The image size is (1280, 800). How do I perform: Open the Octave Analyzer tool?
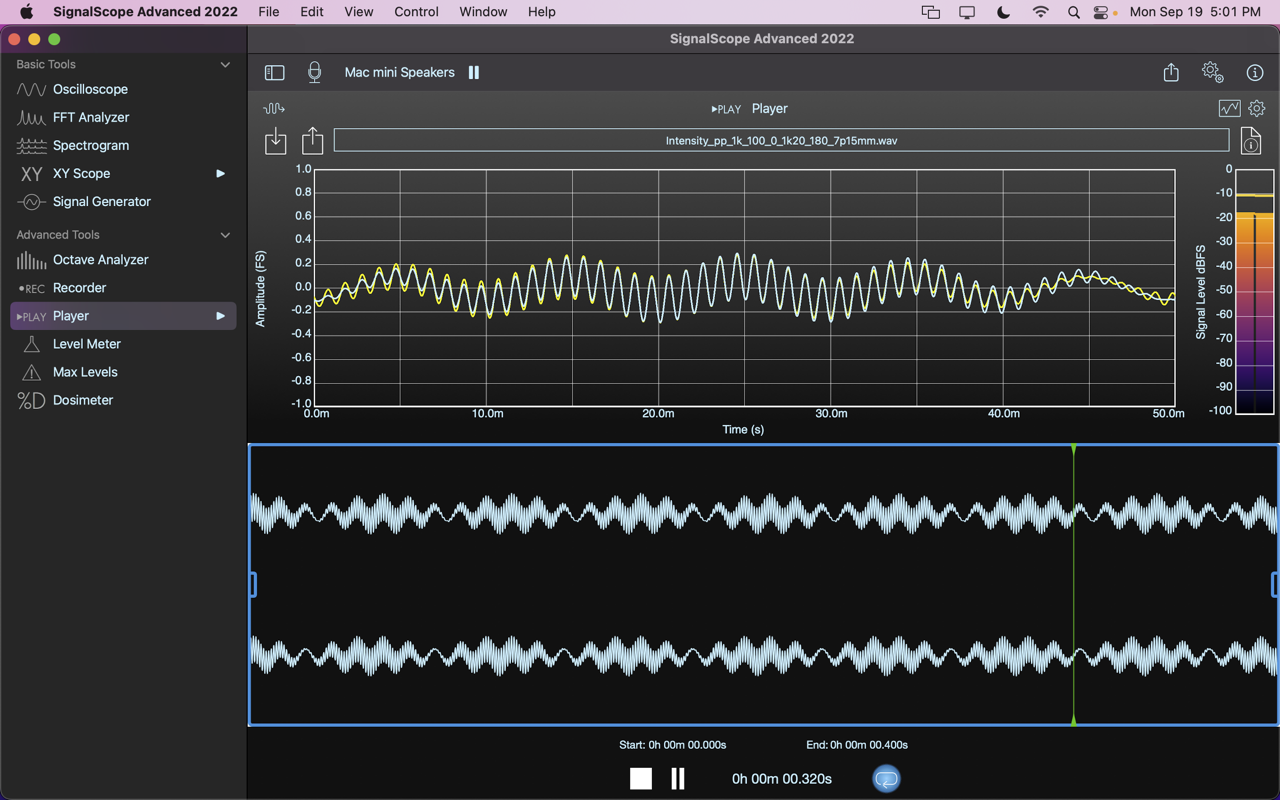(x=100, y=259)
